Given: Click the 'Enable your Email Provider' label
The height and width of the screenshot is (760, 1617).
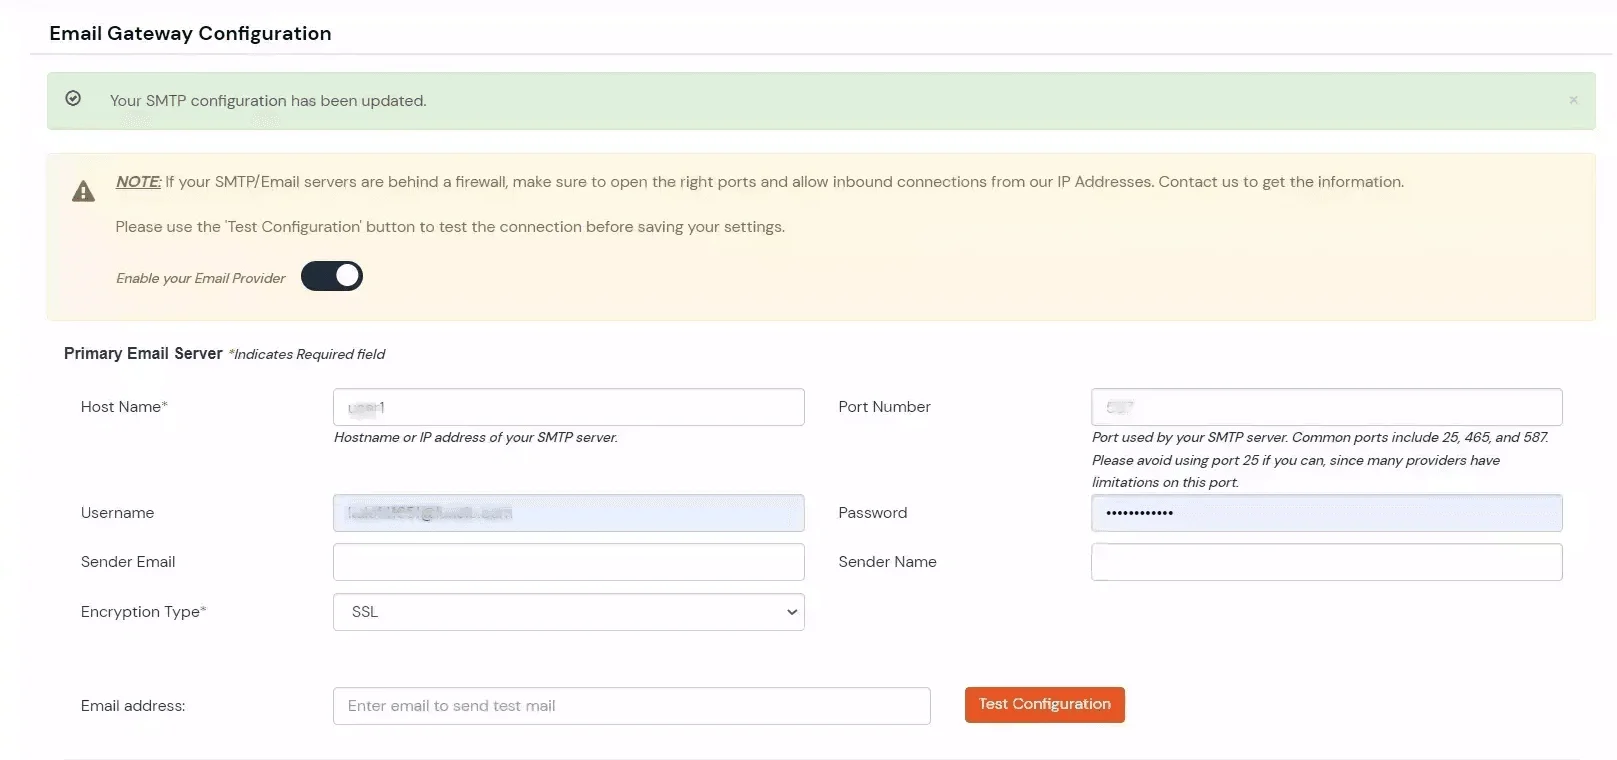Looking at the screenshot, I should pyautogui.click(x=201, y=278).
